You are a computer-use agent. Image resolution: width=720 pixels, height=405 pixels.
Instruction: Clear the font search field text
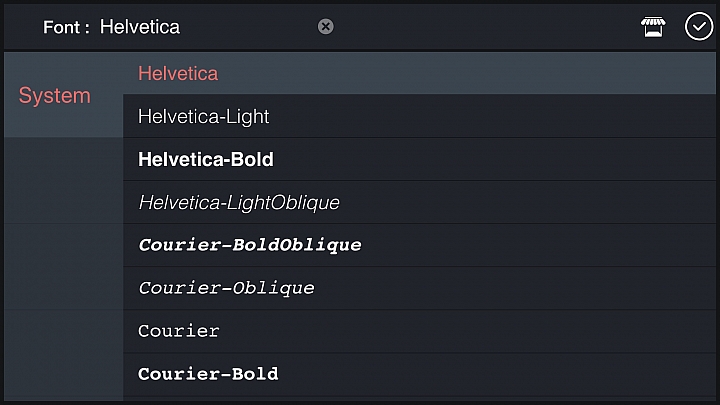[326, 27]
